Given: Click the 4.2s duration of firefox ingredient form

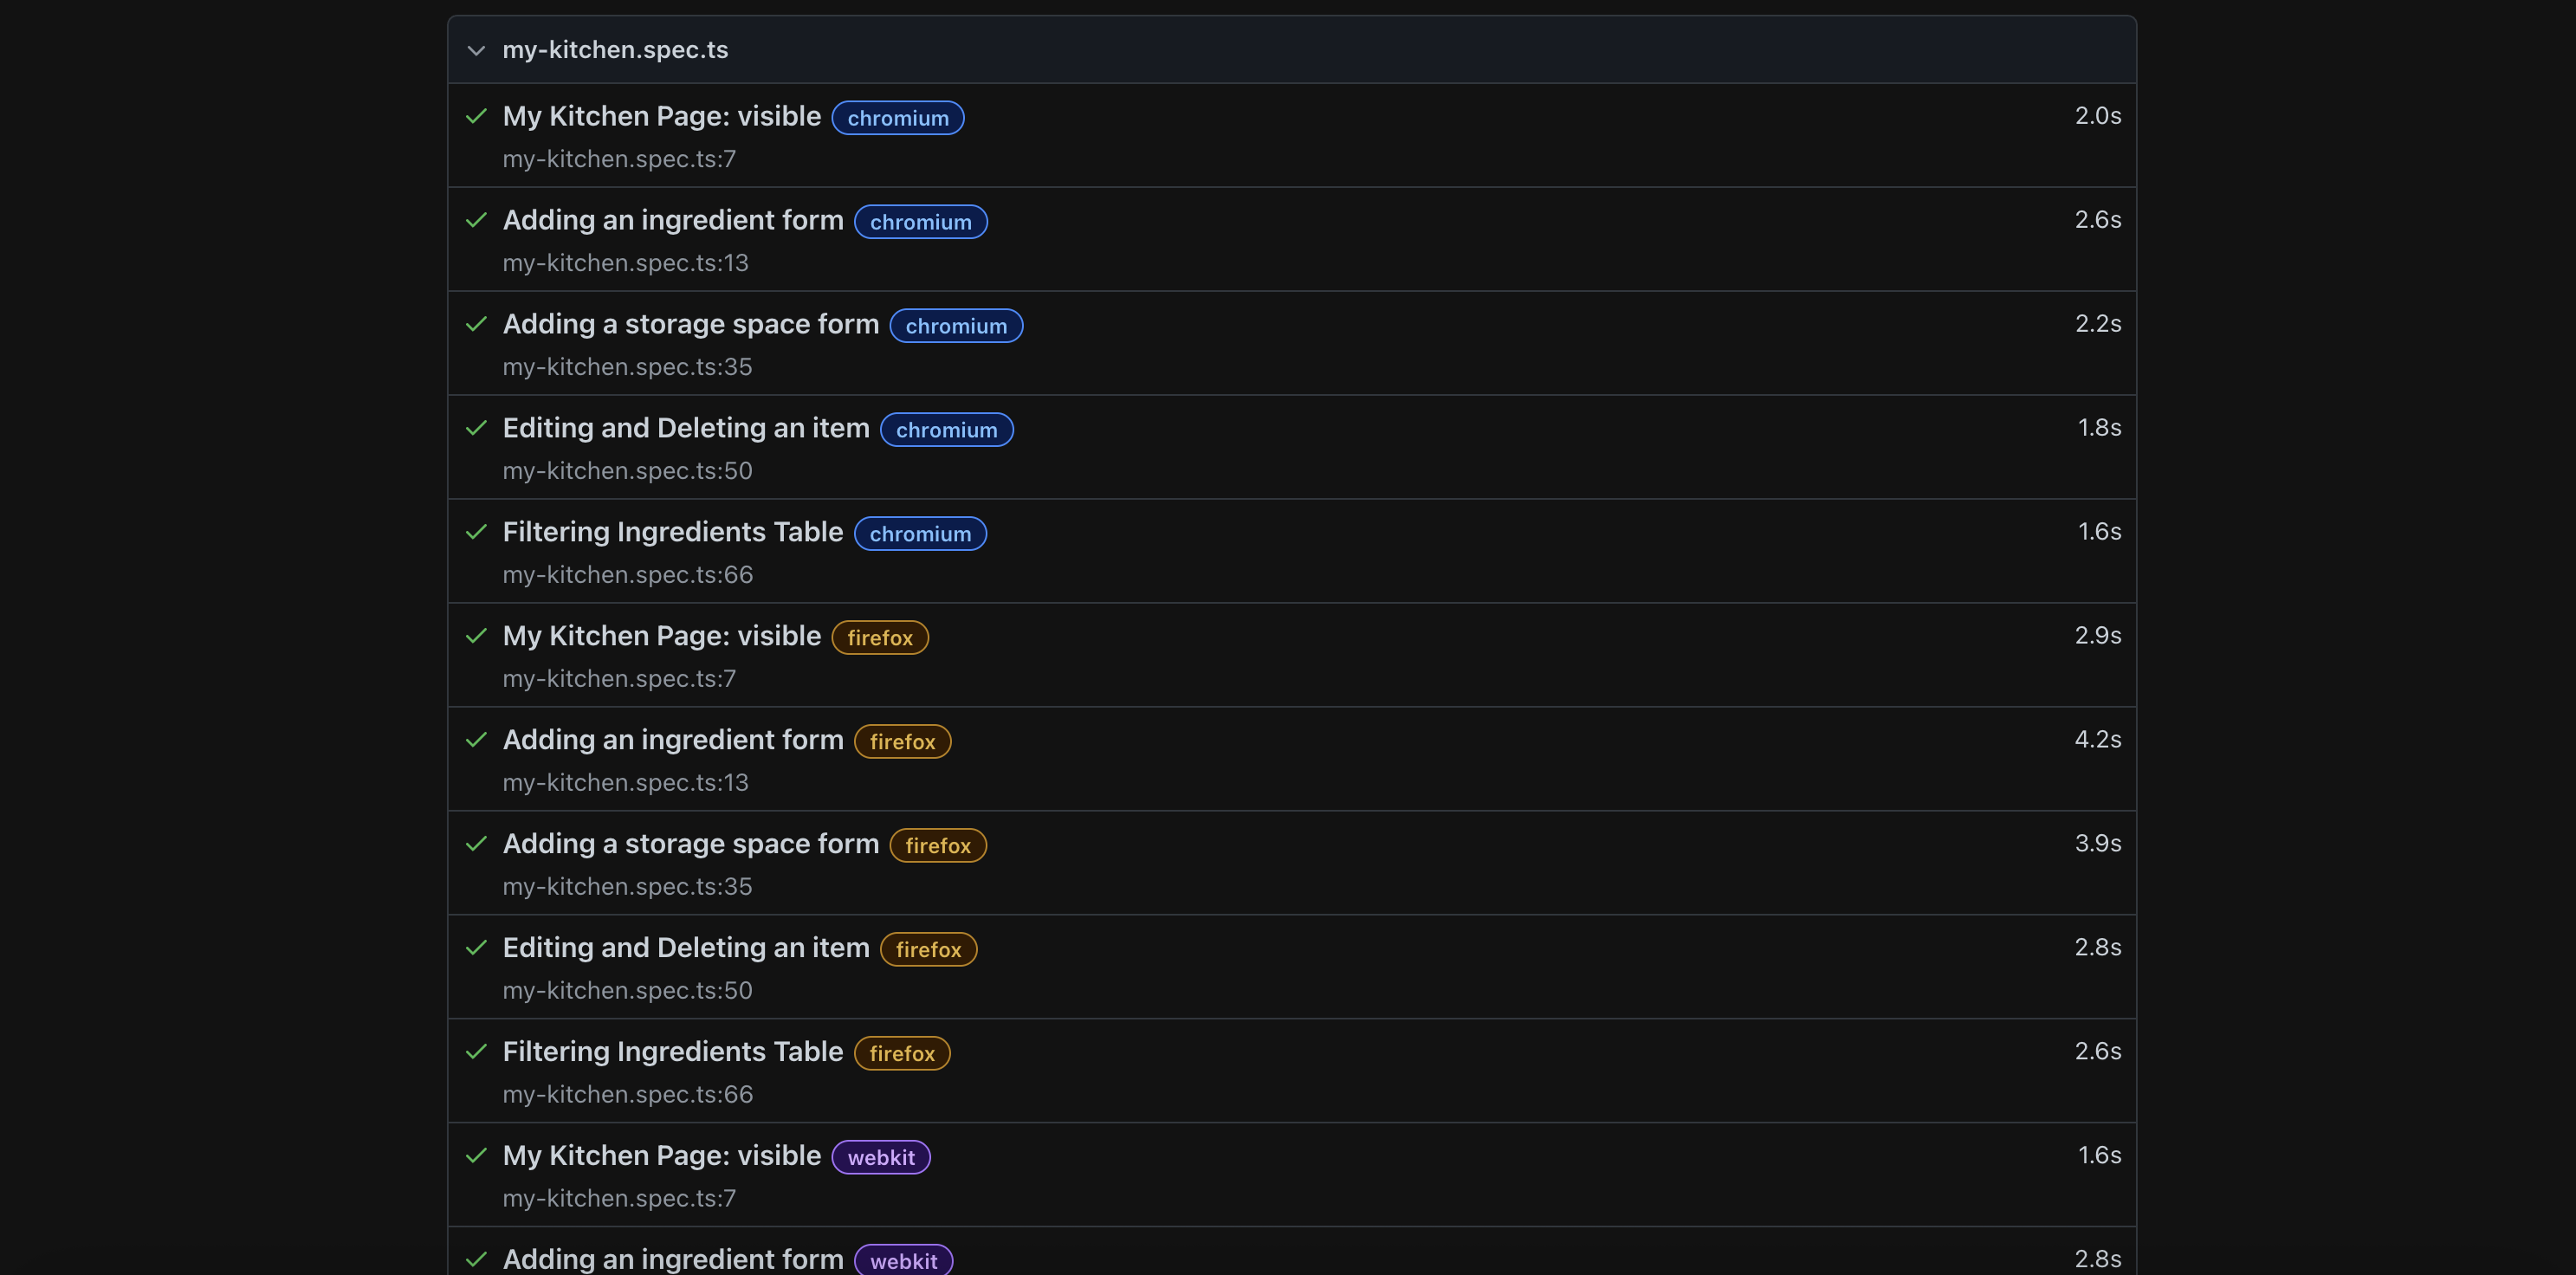Looking at the screenshot, I should point(2097,740).
